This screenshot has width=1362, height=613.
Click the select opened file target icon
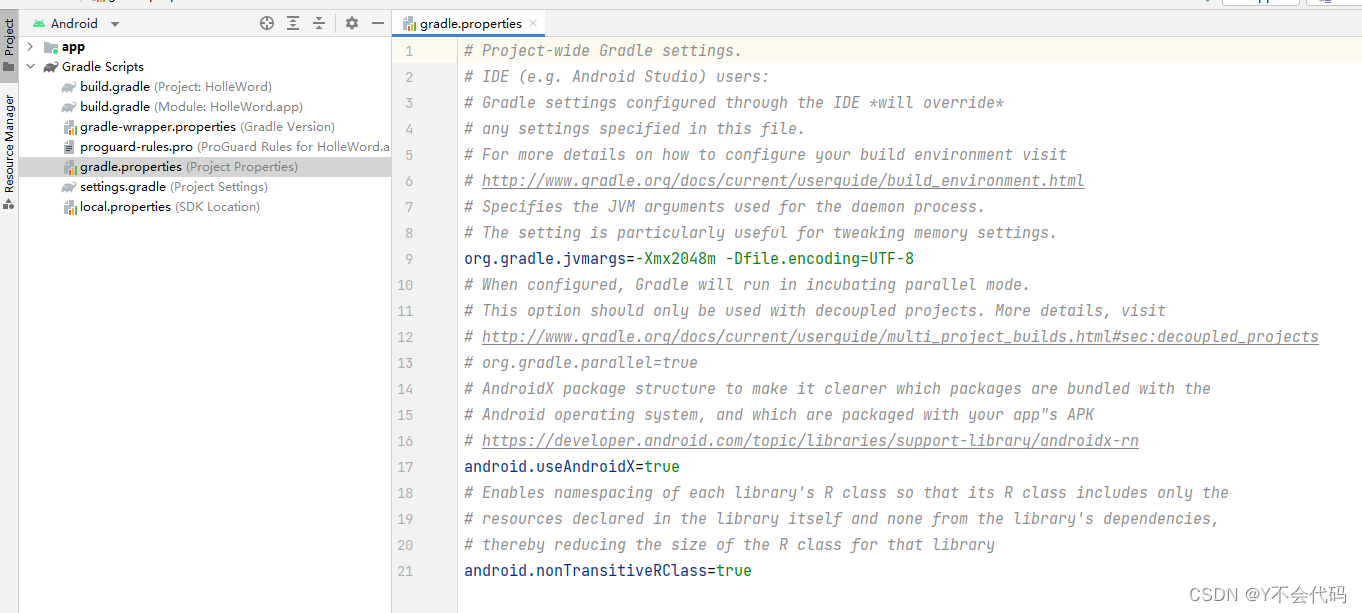(x=267, y=23)
